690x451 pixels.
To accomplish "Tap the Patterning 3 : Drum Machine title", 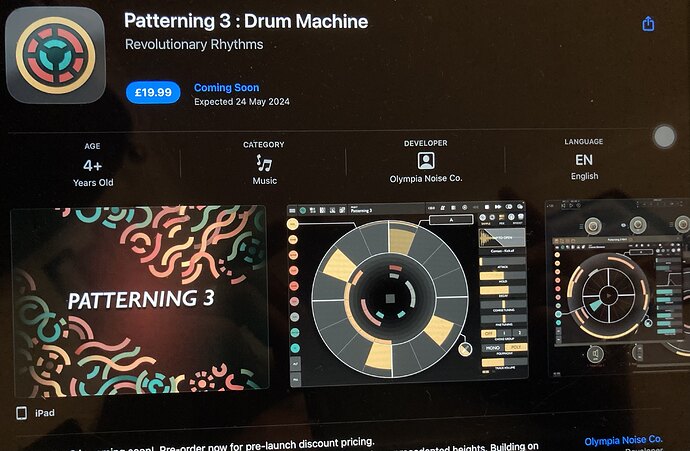I will [246, 21].
